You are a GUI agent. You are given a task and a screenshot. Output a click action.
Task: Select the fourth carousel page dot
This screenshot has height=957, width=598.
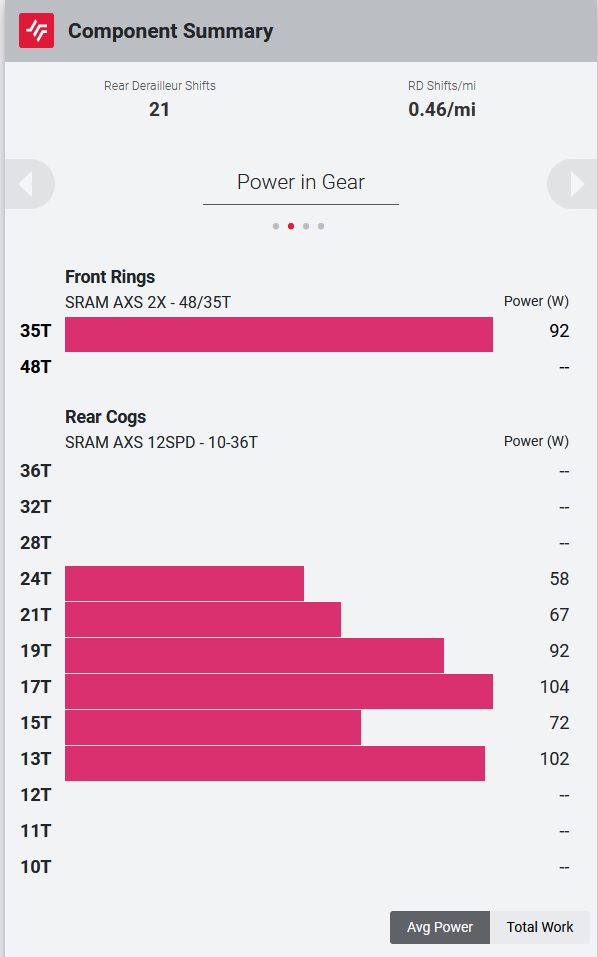(321, 226)
